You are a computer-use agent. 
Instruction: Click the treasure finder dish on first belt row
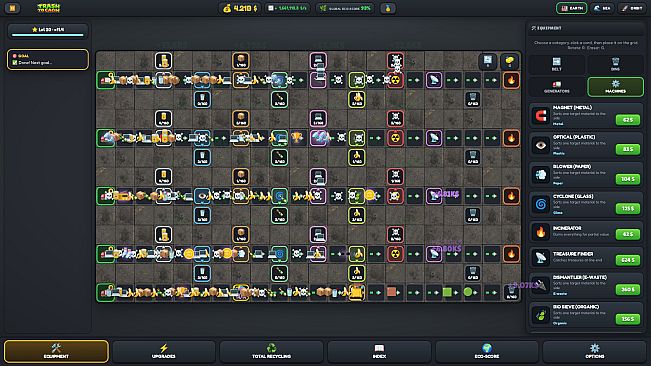click(434, 80)
